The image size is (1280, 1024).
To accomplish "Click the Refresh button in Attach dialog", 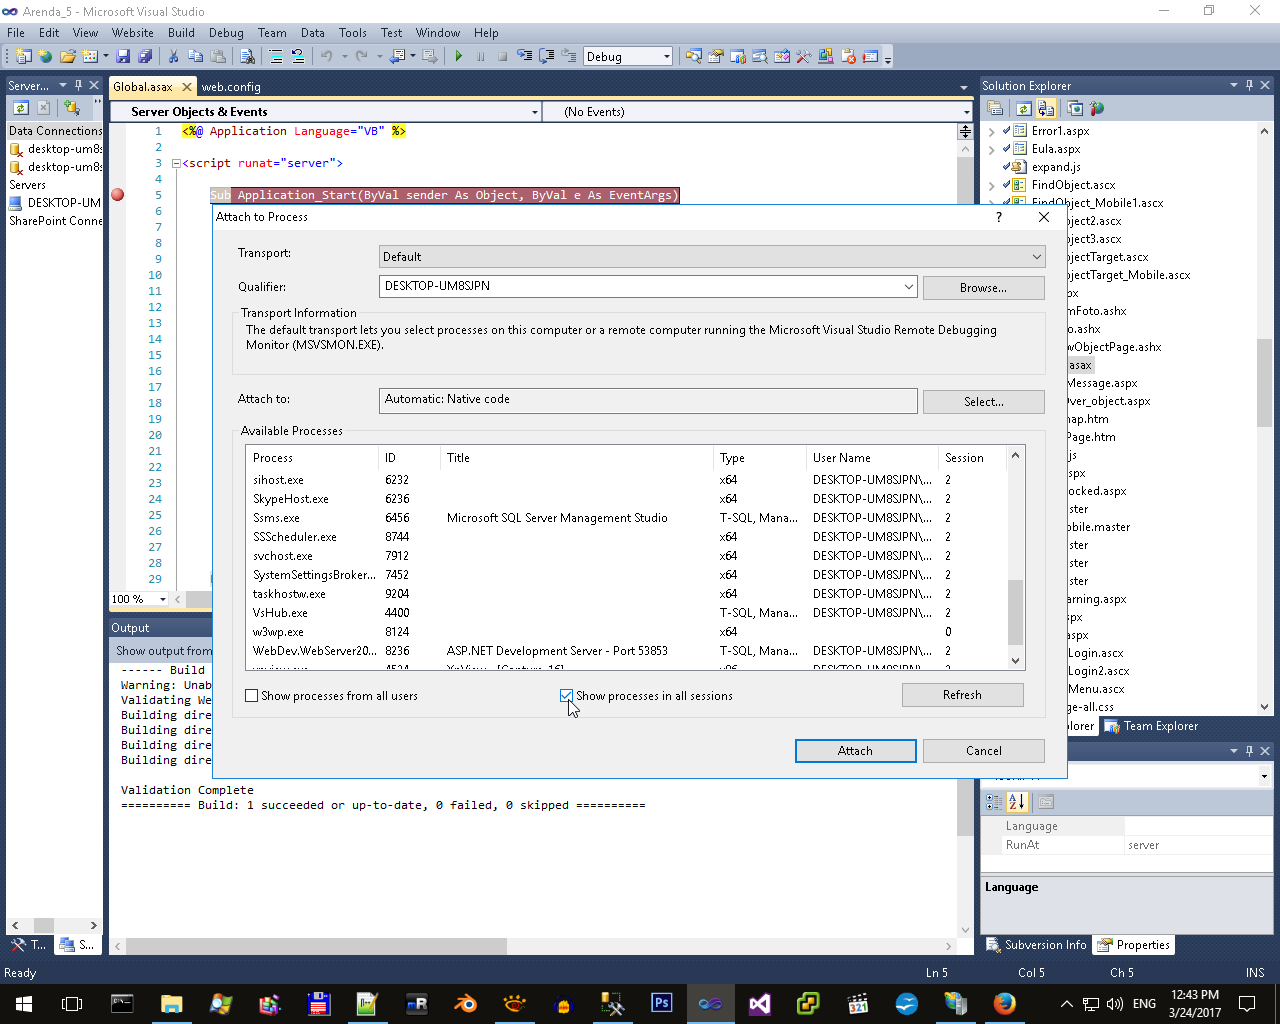I will [963, 695].
